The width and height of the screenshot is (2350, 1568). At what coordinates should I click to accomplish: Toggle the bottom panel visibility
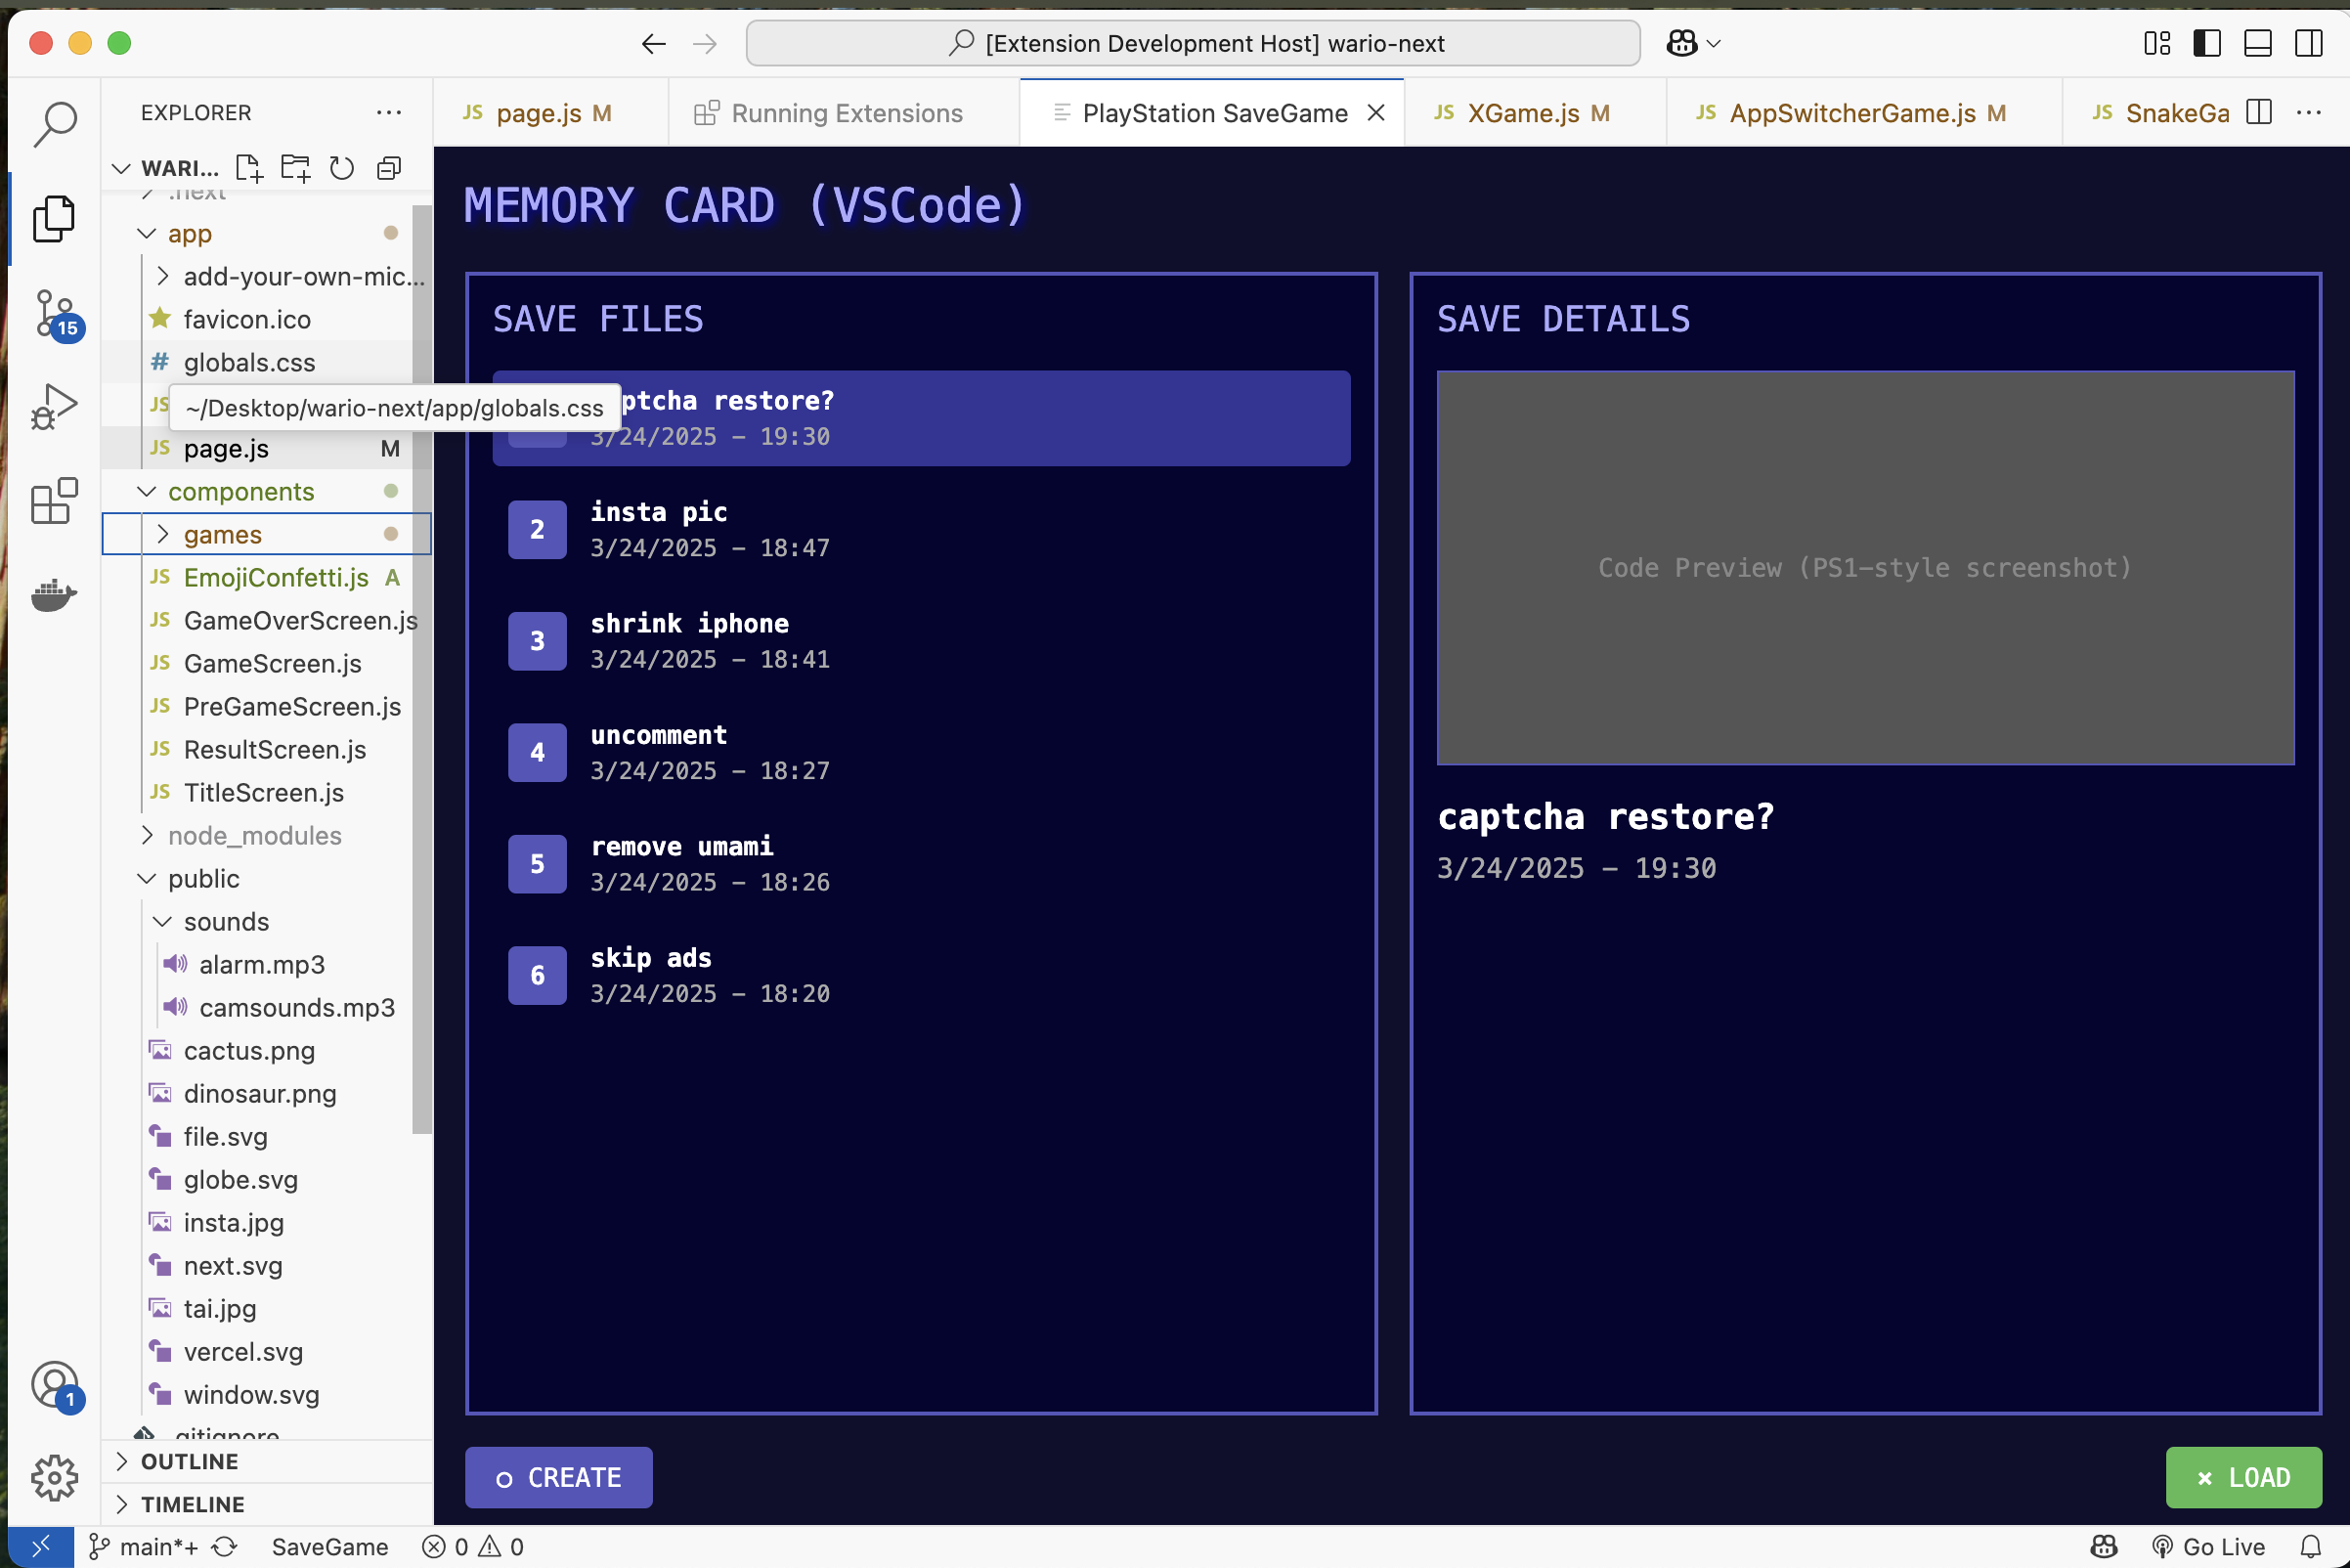pos(2258,43)
